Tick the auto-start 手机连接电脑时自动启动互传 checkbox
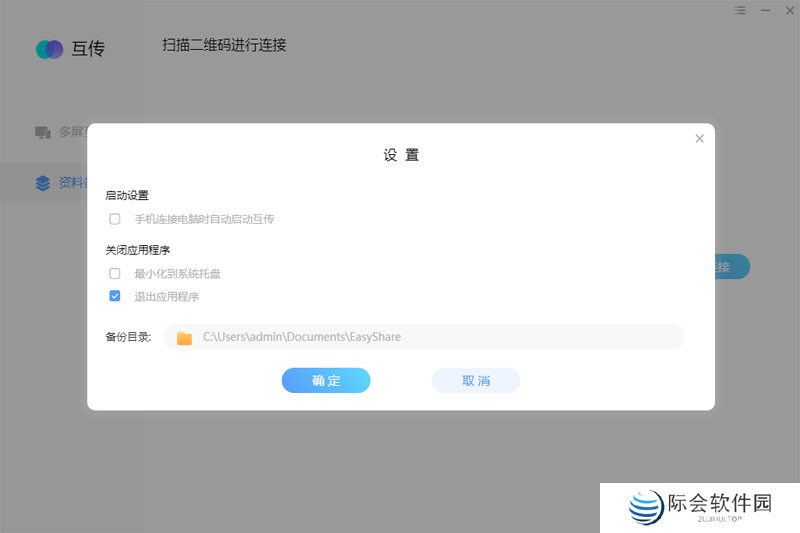 point(115,219)
